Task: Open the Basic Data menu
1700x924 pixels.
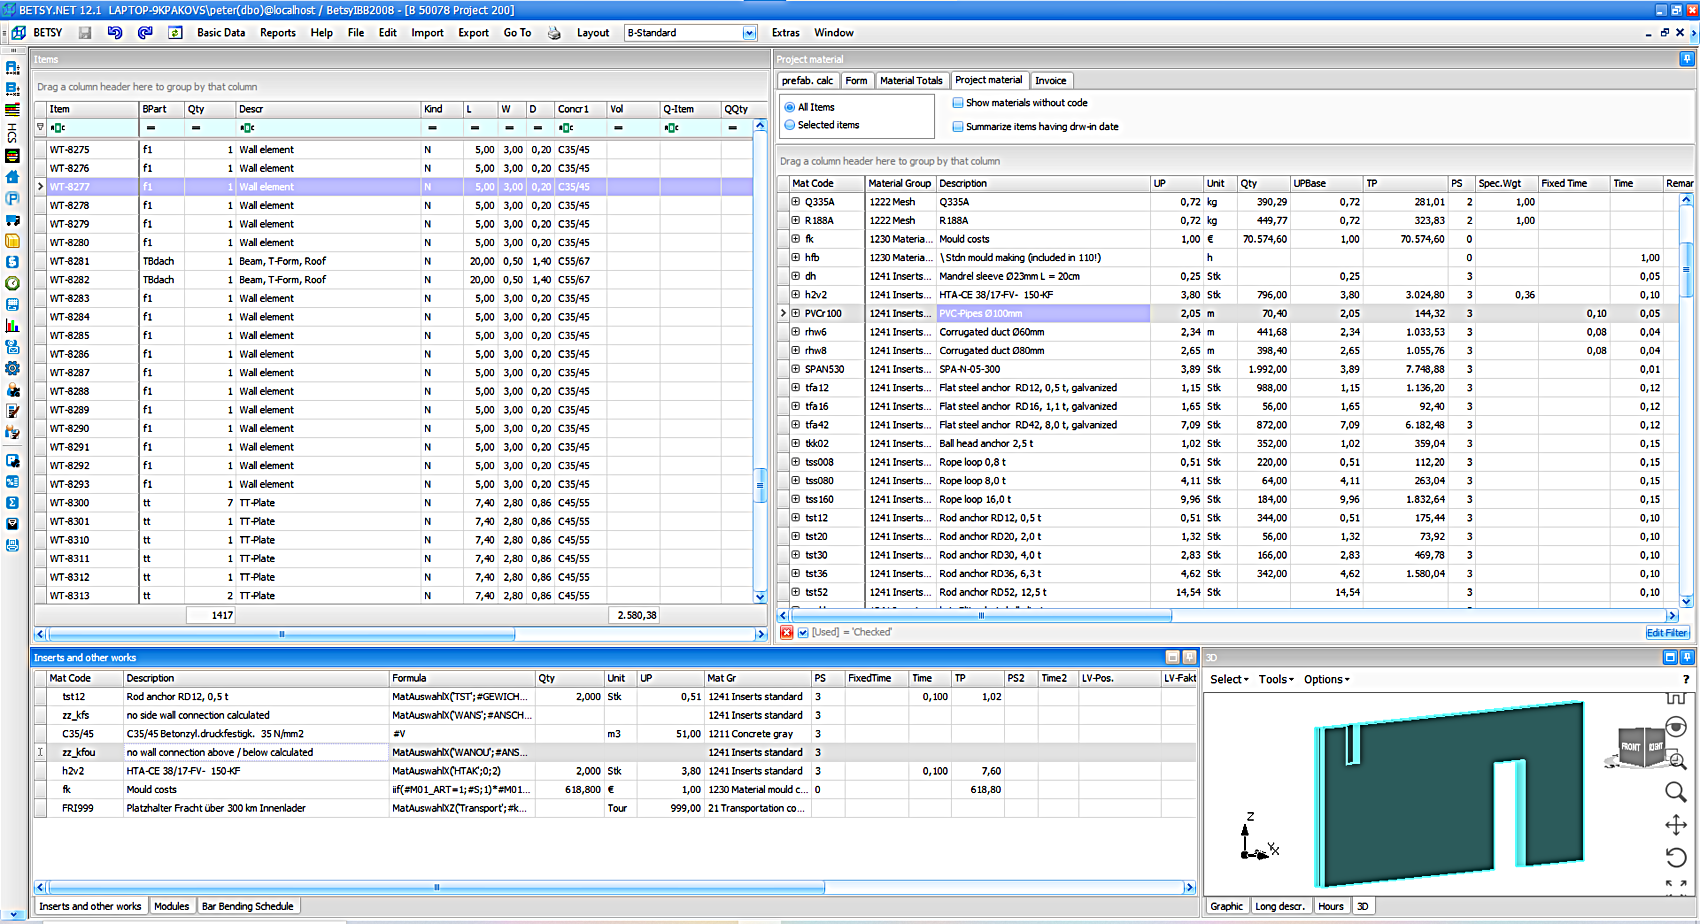Action: click(x=221, y=33)
